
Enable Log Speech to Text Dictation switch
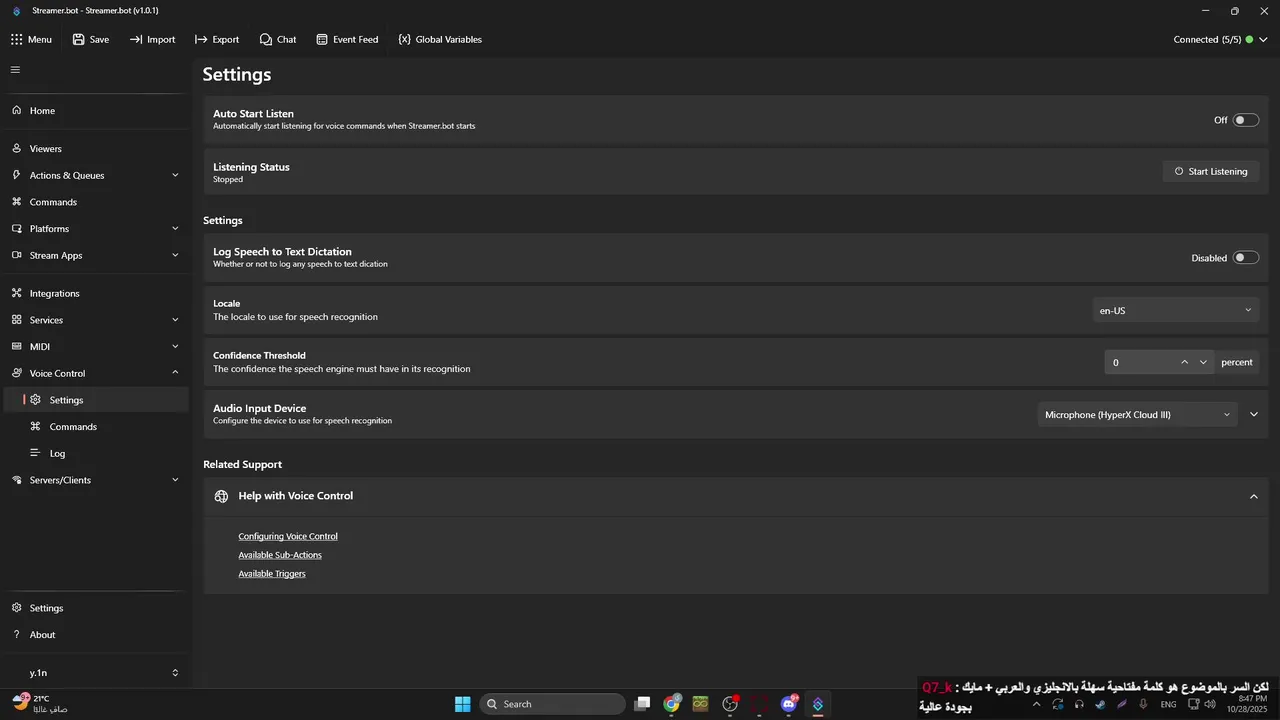click(1245, 258)
